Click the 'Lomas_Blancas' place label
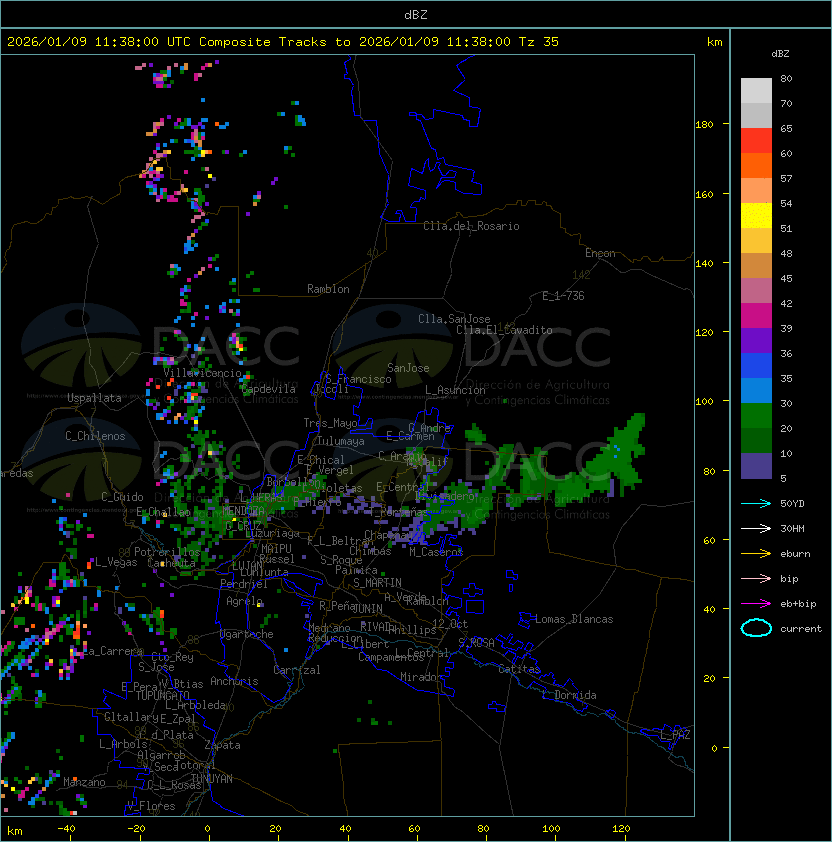This screenshot has height=842, width=832. pyautogui.click(x=574, y=619)
